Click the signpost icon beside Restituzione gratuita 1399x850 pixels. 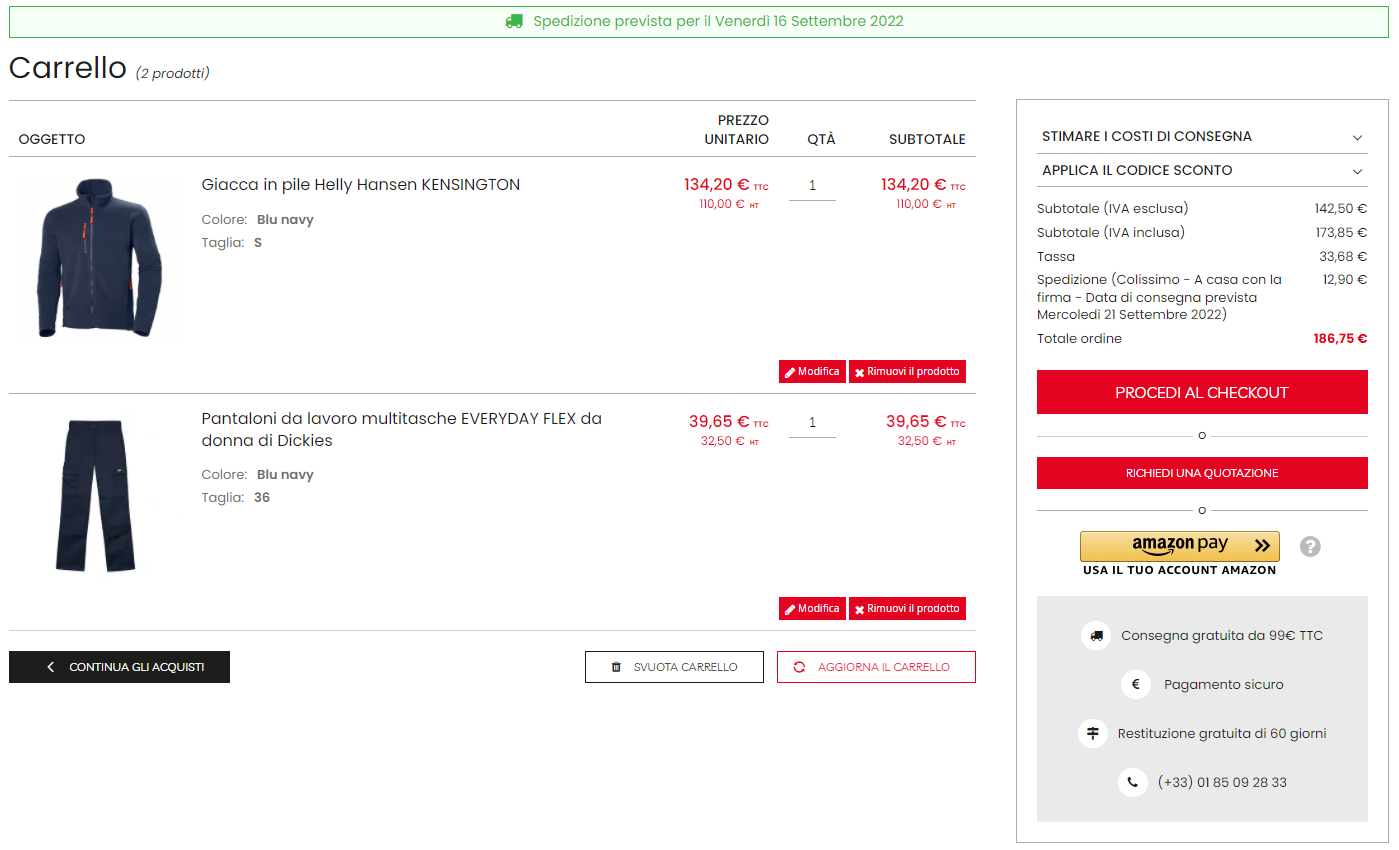[1092, 733]
